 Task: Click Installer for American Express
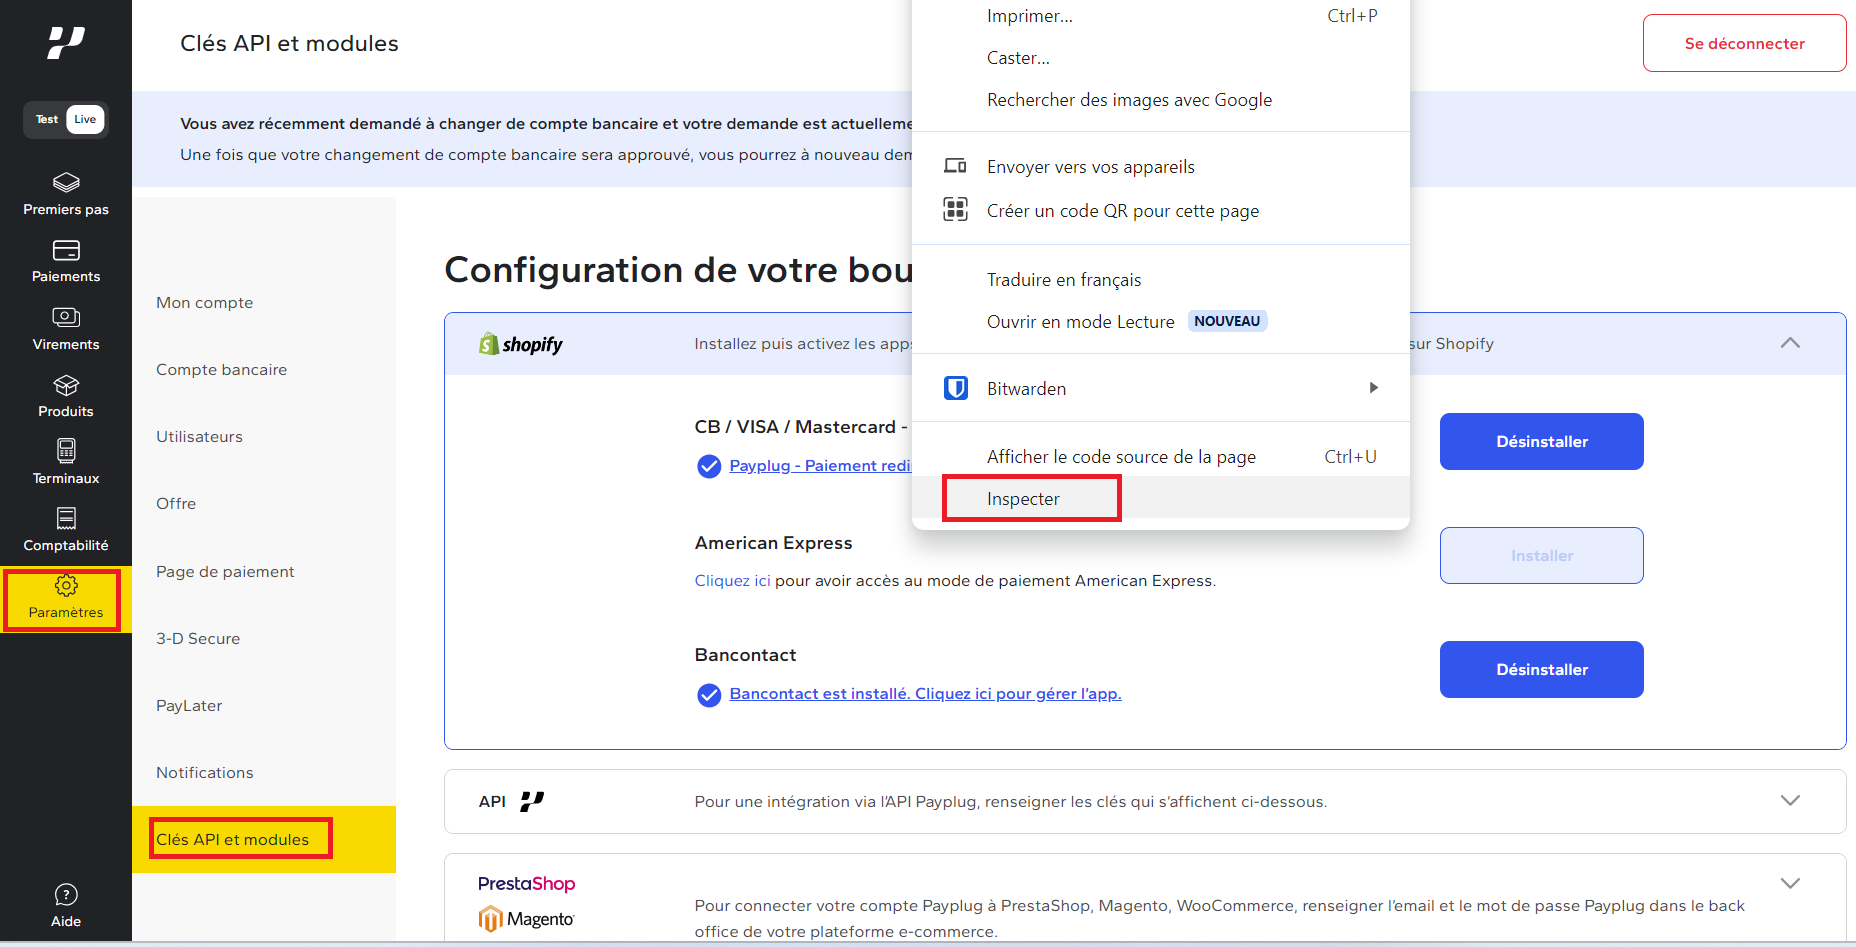(x=1541, y=555)
